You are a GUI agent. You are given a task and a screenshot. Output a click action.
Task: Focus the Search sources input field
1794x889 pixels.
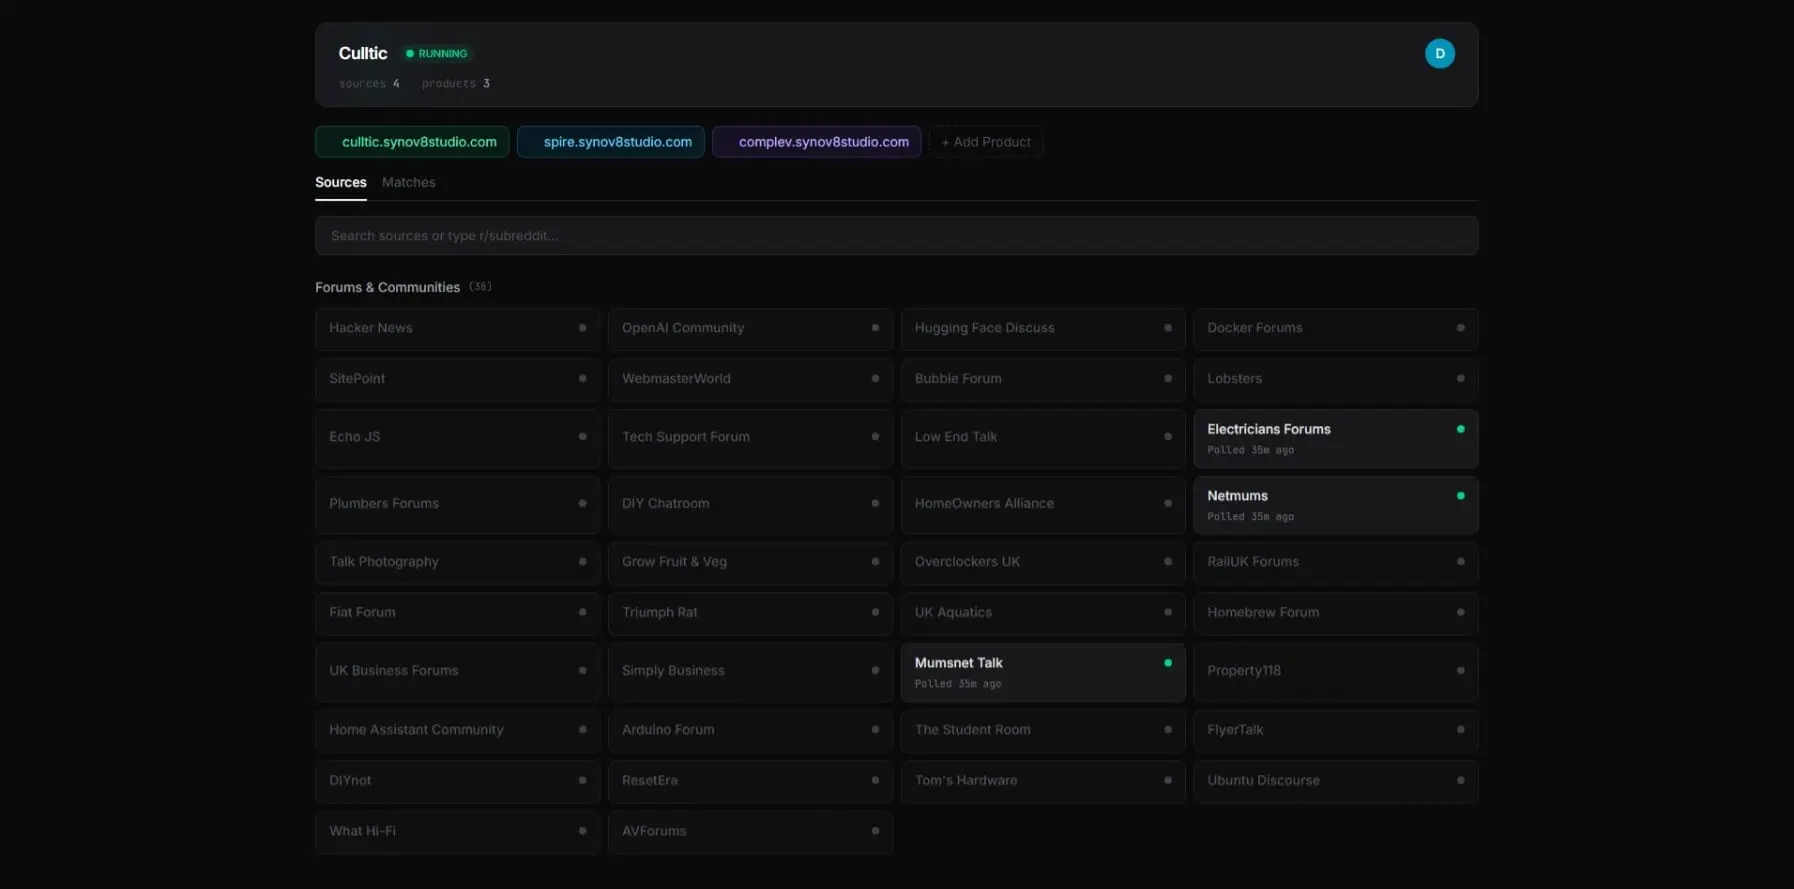pos(896,236)
